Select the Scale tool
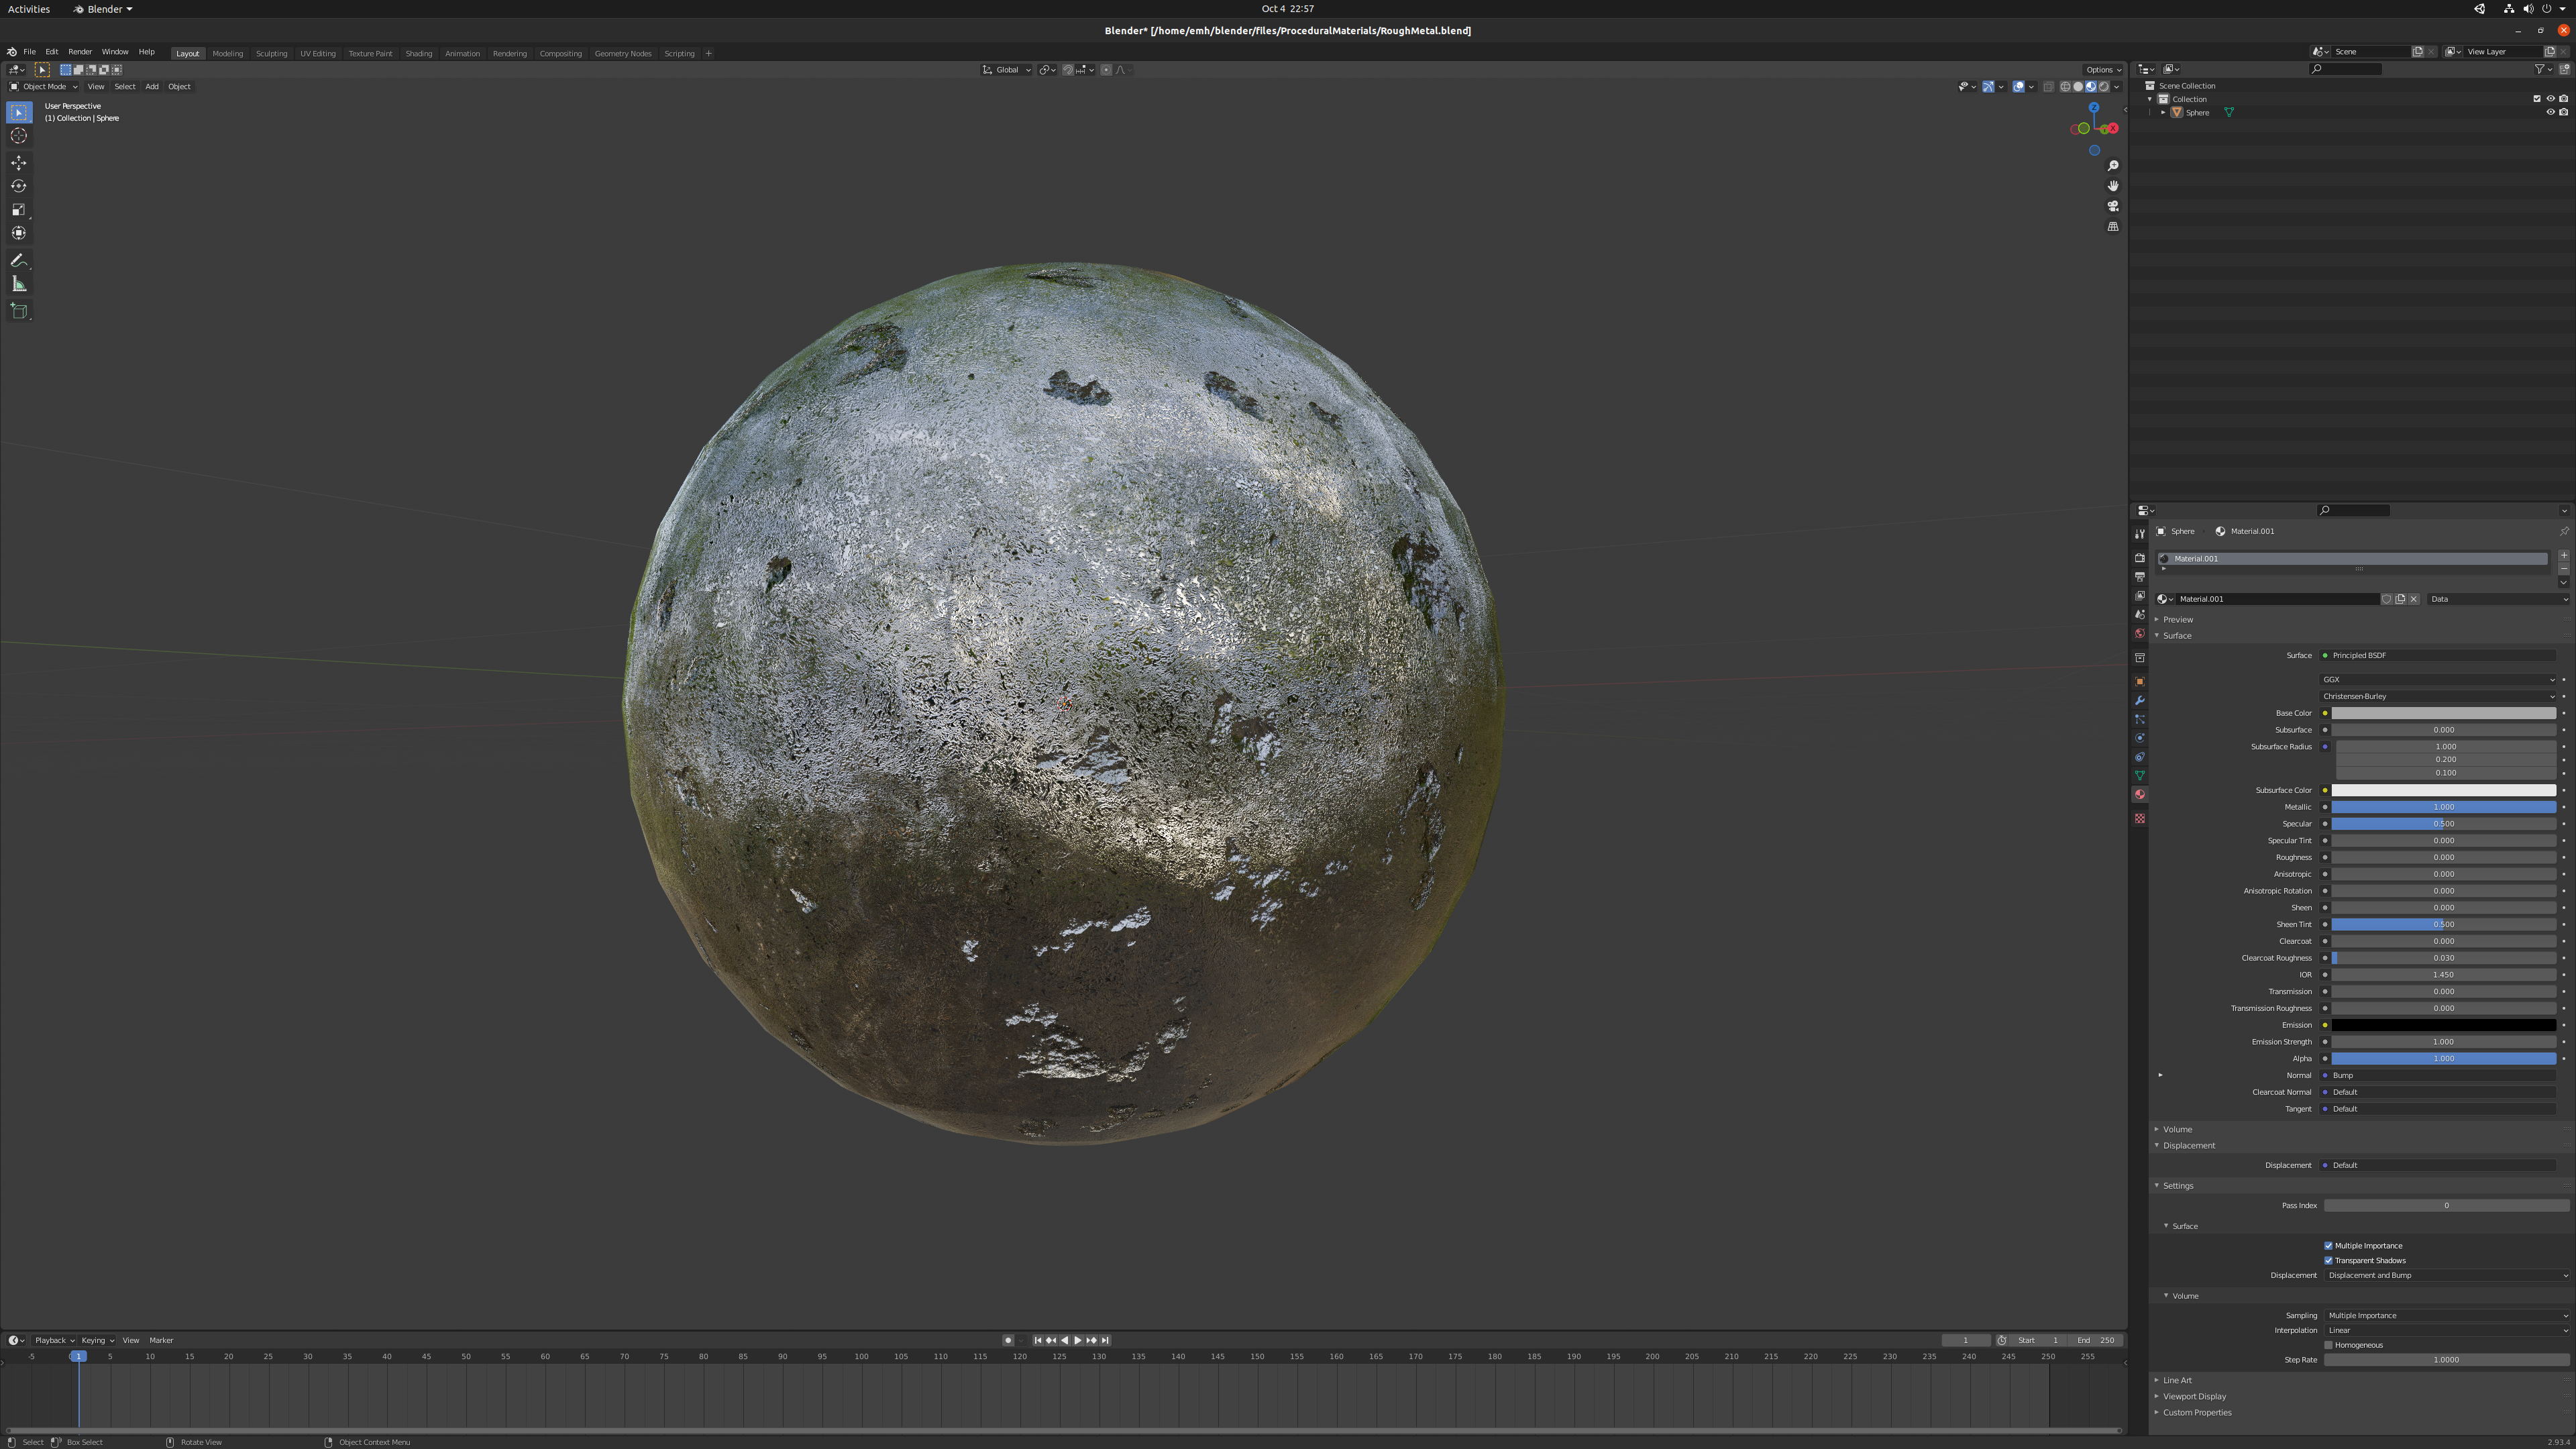Screen dimensions: 2576x1449 coord(19,210)
